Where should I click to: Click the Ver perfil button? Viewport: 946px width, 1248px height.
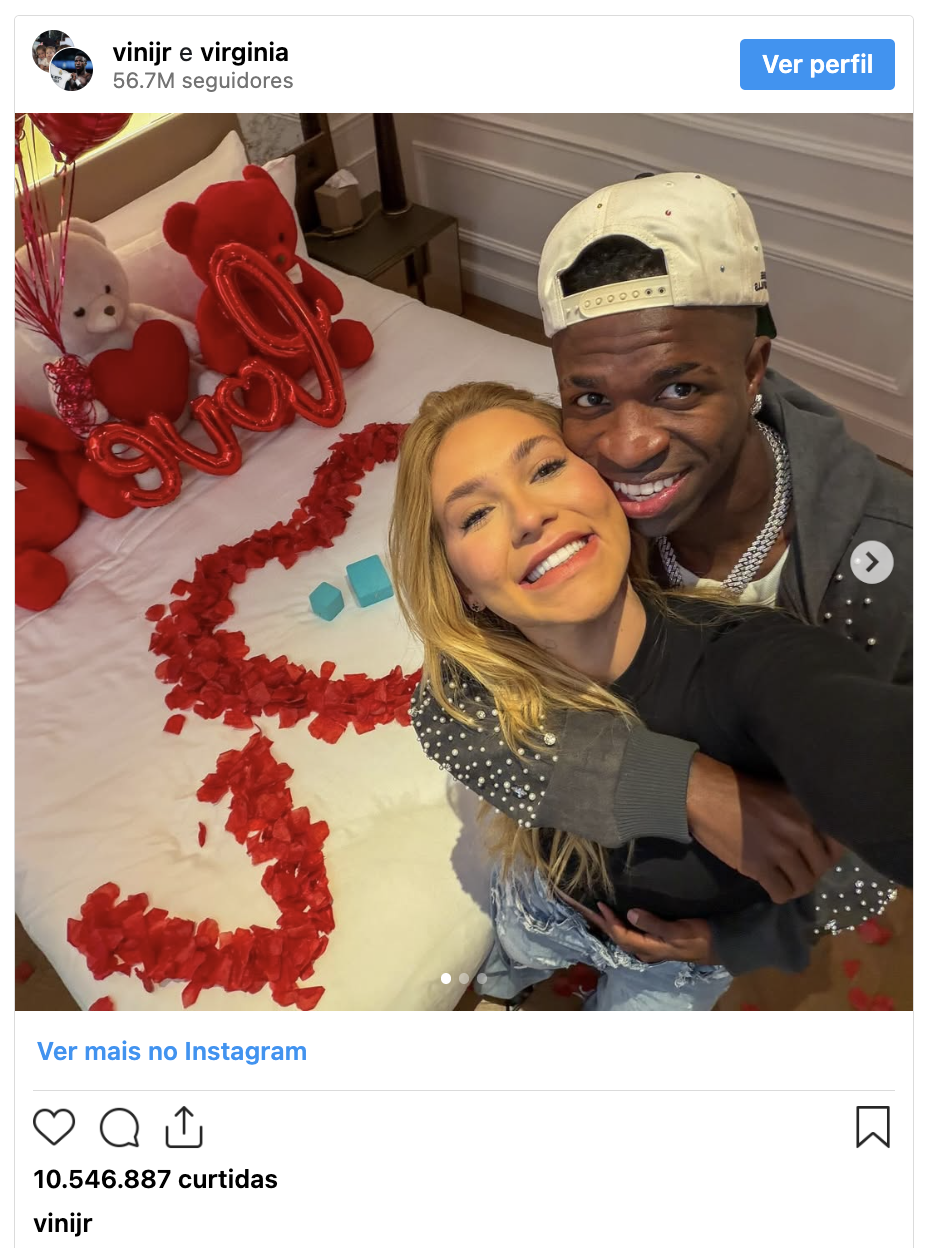point(817,65)
